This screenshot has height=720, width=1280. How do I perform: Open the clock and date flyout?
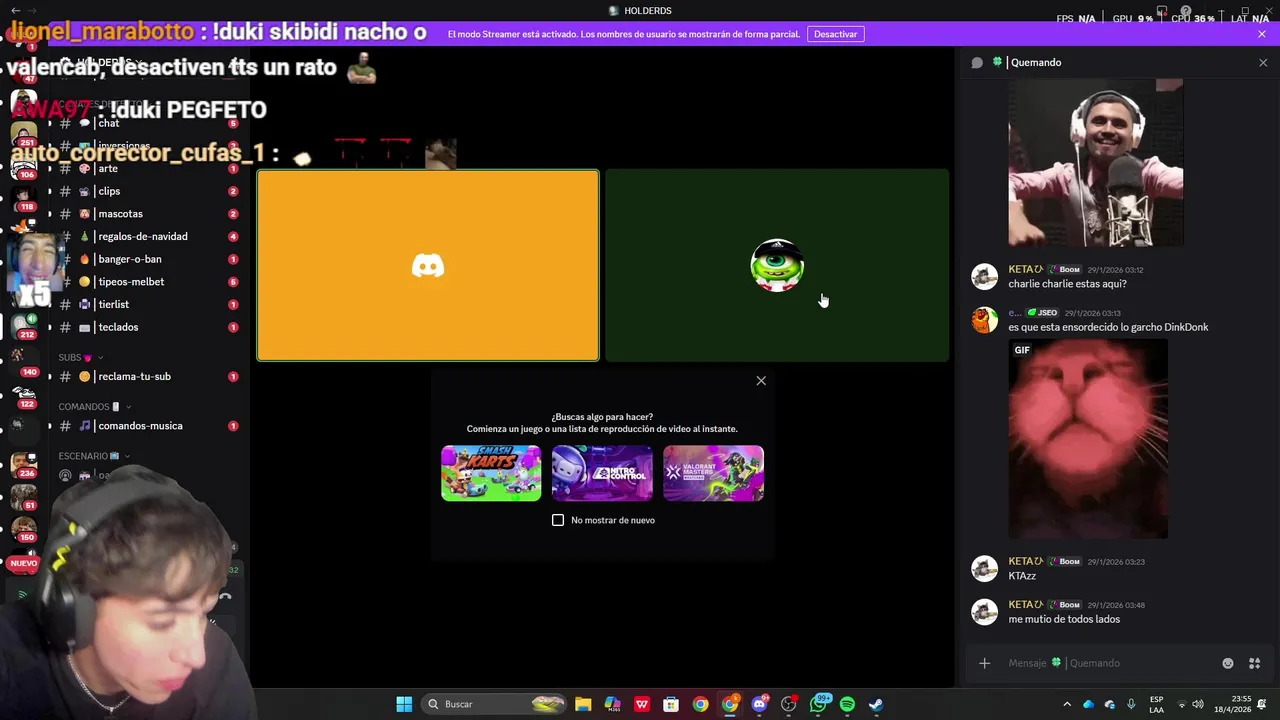point(1232,704)
